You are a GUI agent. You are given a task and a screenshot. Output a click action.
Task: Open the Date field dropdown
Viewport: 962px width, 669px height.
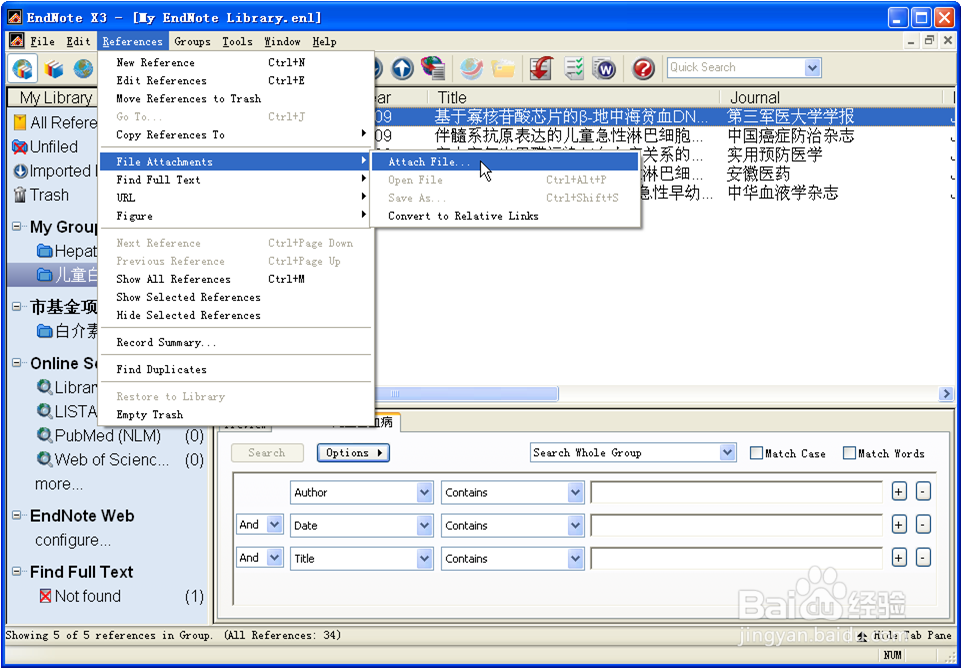point(425,525)
